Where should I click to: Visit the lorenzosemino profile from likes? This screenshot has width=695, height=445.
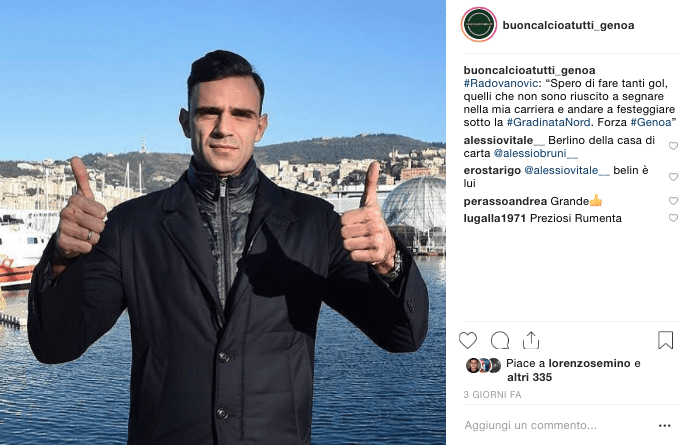click(590, 363)
